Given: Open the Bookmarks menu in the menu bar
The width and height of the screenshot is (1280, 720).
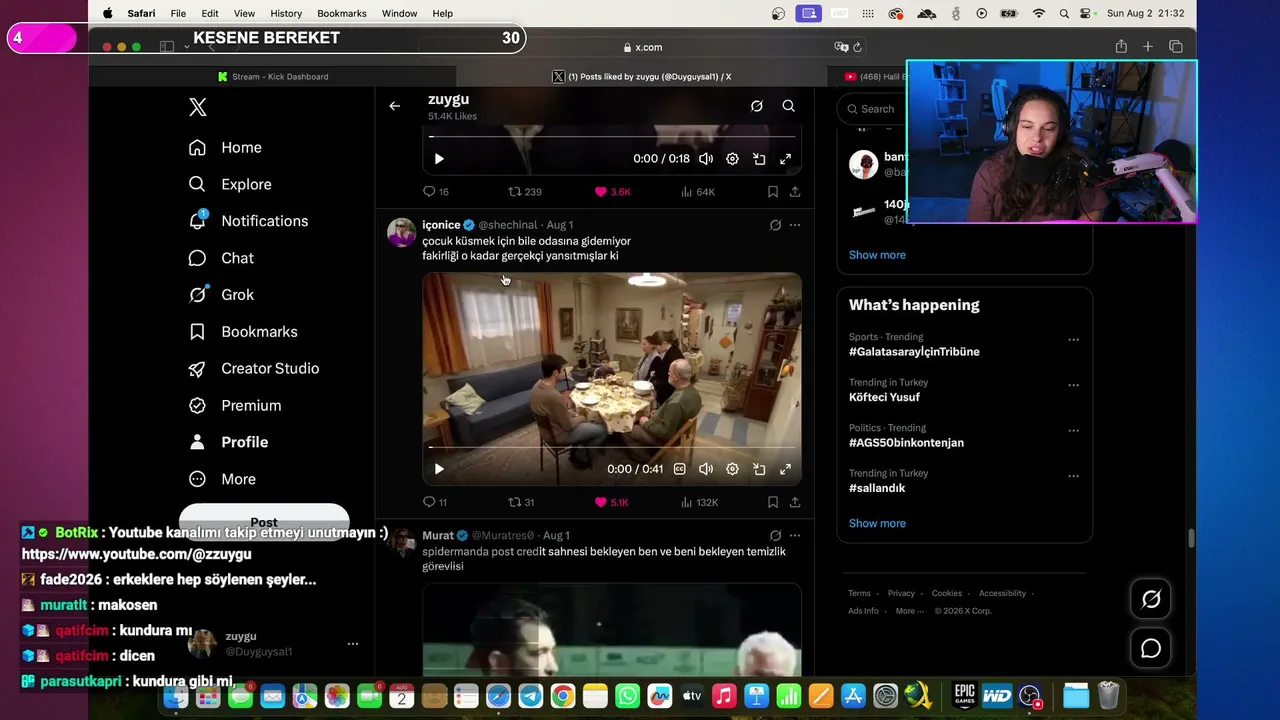Looking at the screenshot, I should click(342, 13).
